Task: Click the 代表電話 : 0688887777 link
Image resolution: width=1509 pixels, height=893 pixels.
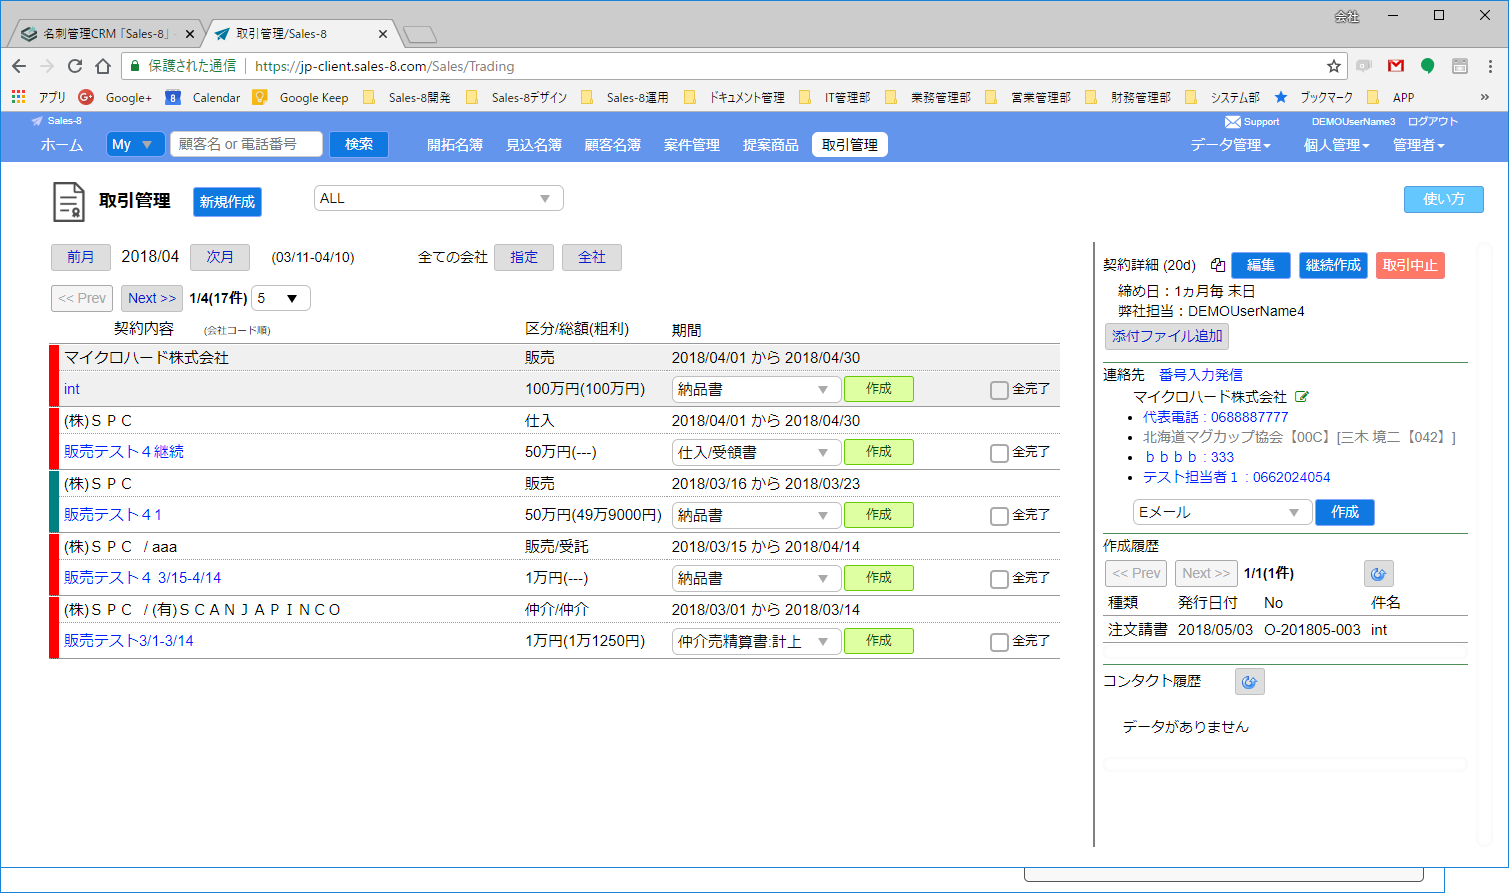Action: pos(1216,417)
